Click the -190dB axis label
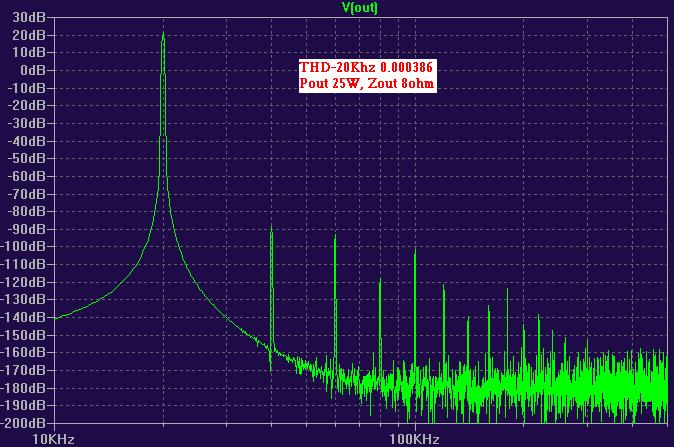Screen dimensions: 674x447 (23, 405)
